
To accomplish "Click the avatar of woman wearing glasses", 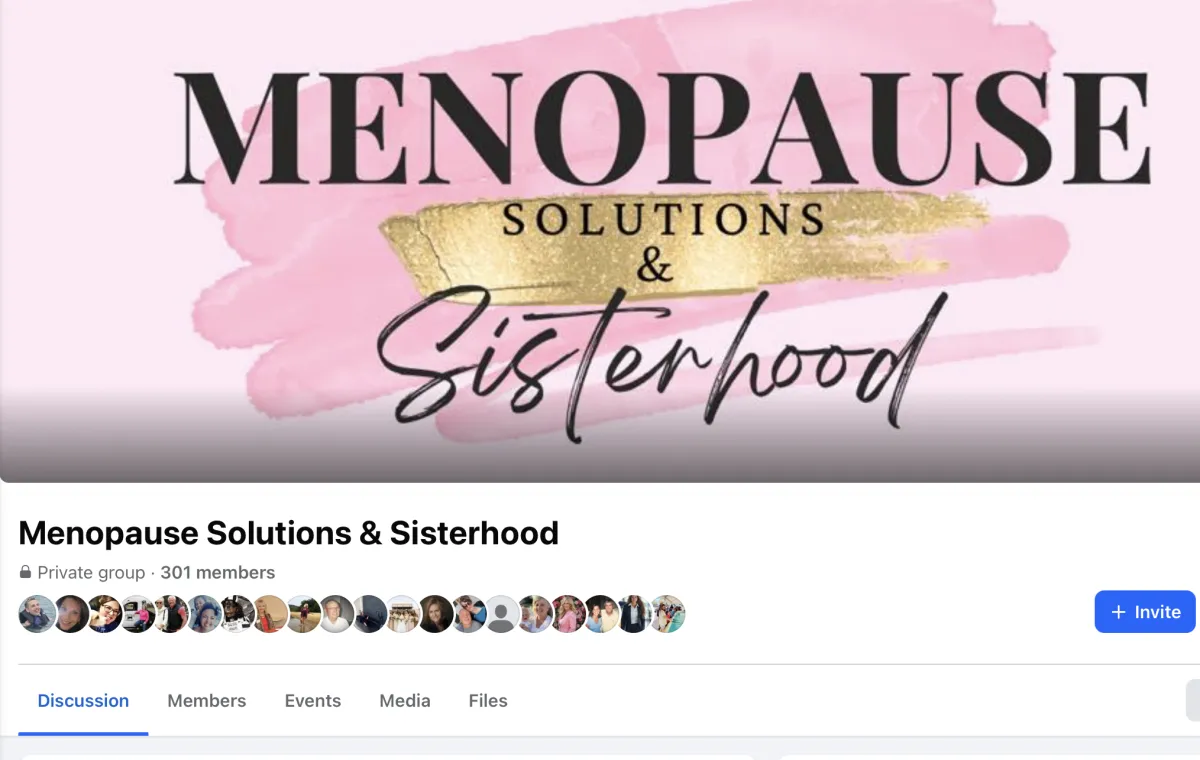I will click(x=104, y=614).
